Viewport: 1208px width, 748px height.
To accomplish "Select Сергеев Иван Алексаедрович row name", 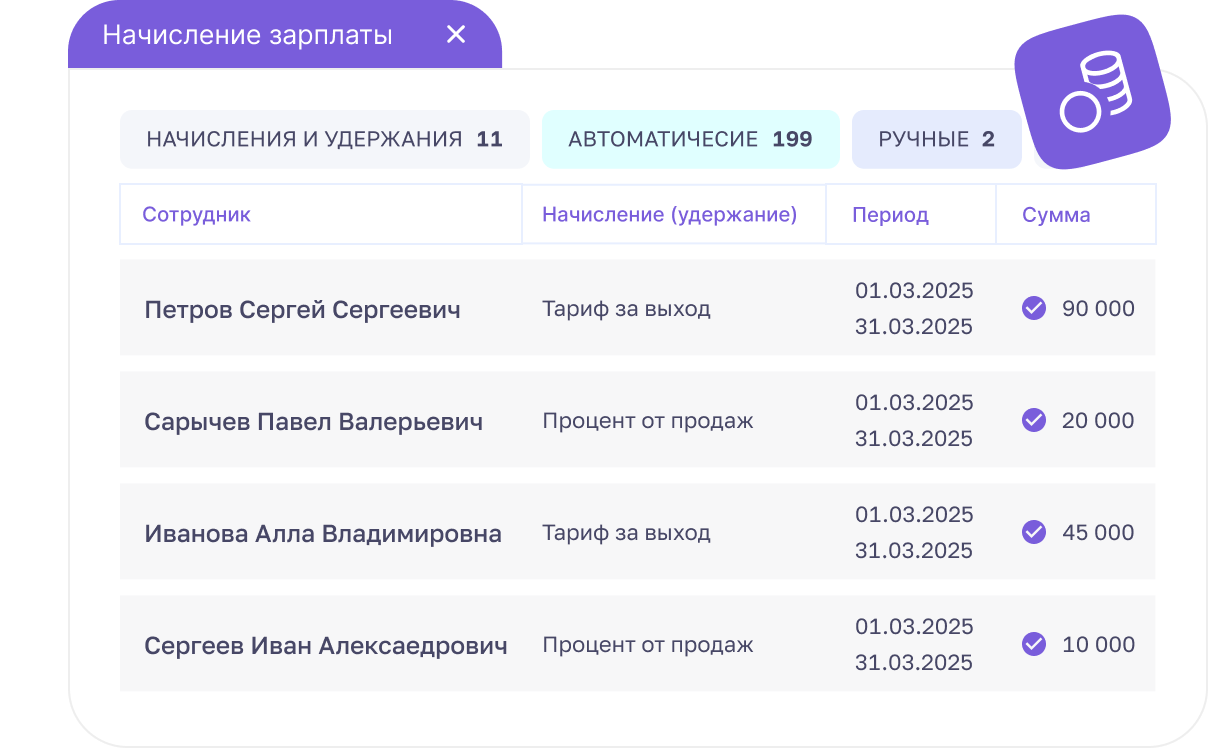I will [x=325, y=645].
